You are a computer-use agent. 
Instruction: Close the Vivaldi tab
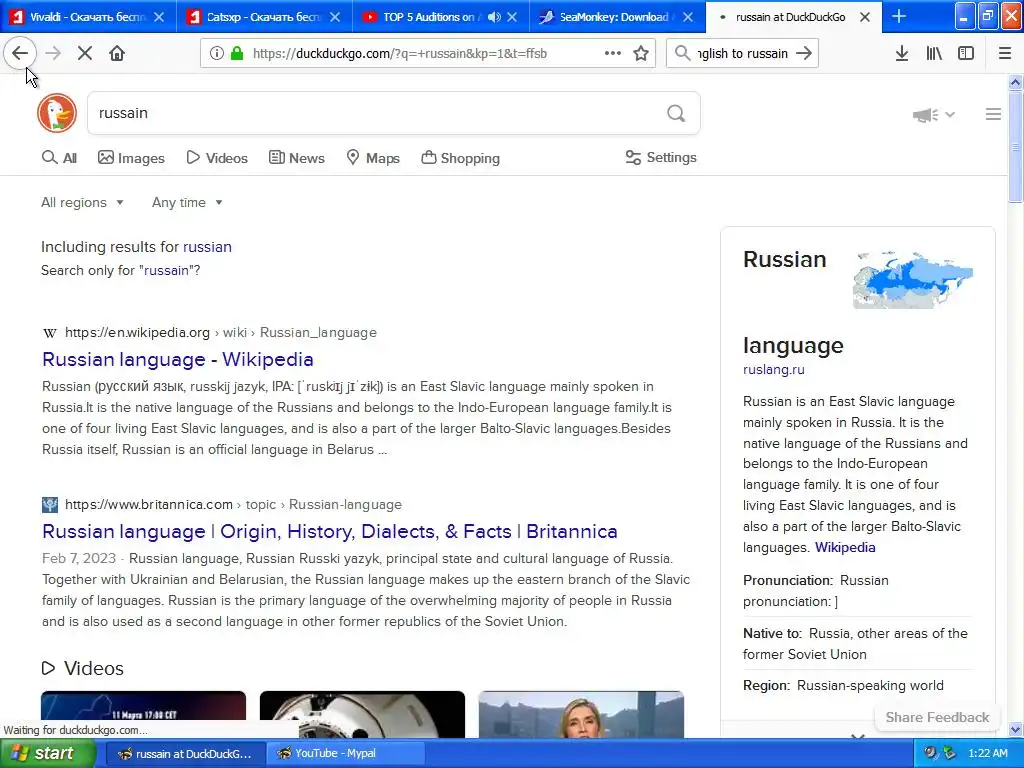(x=159, y=17)
